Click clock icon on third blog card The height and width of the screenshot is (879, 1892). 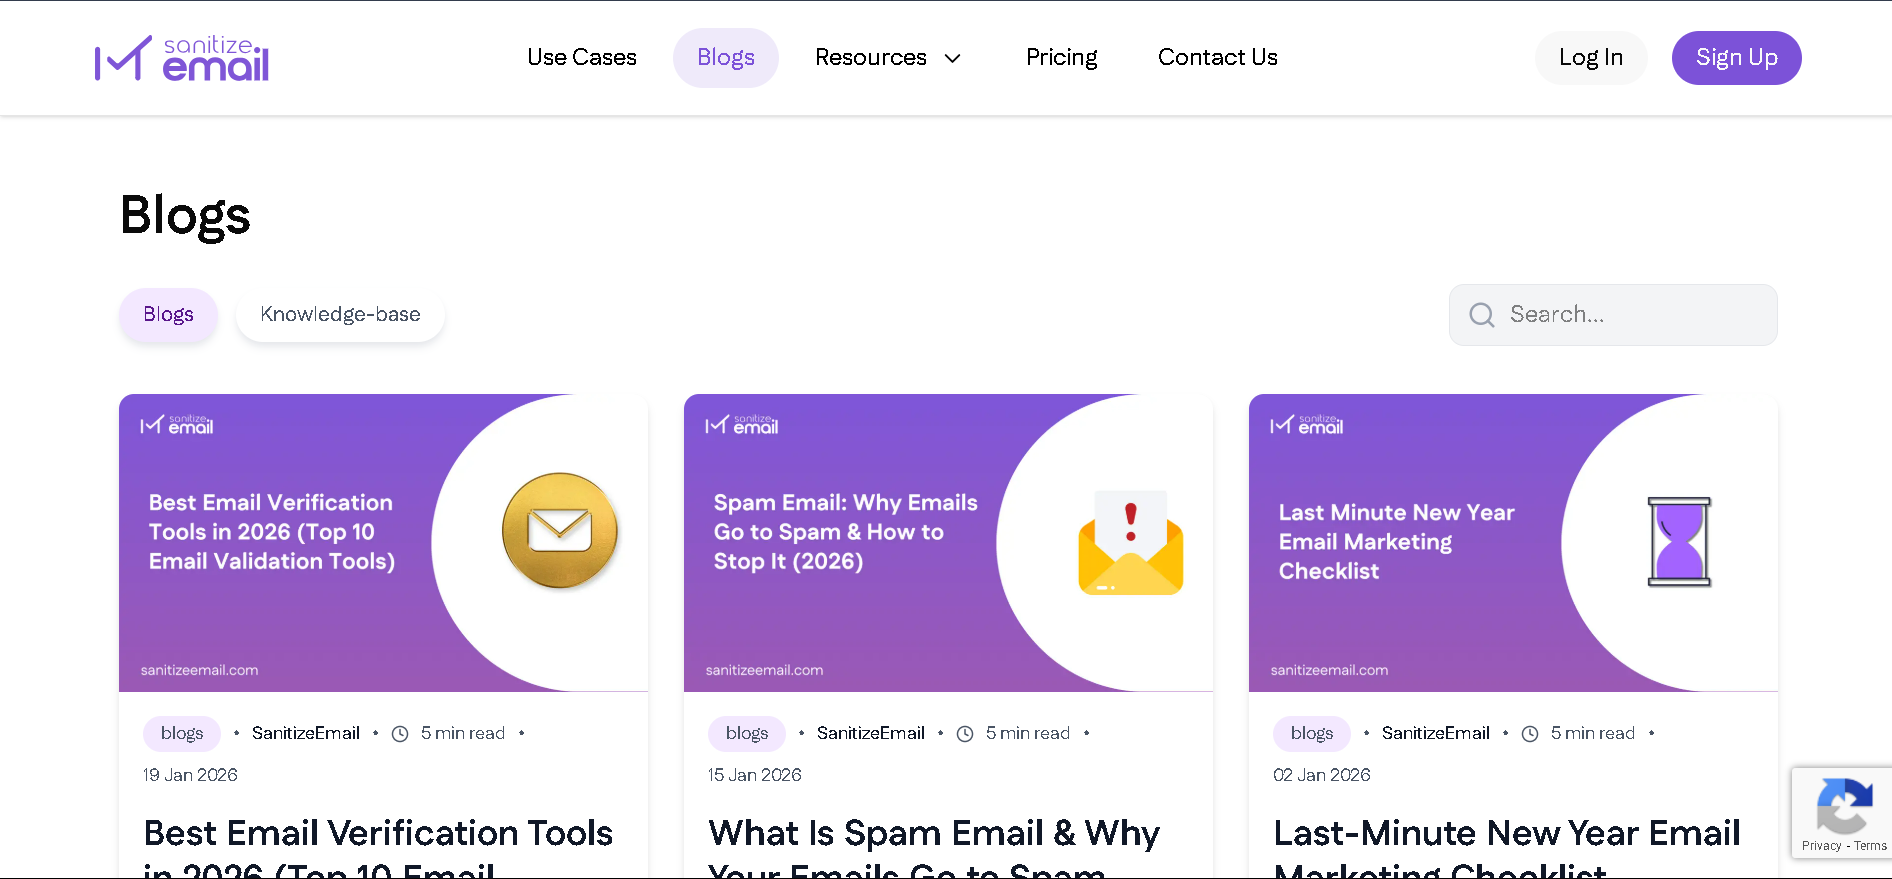[x=1530, y=734]
